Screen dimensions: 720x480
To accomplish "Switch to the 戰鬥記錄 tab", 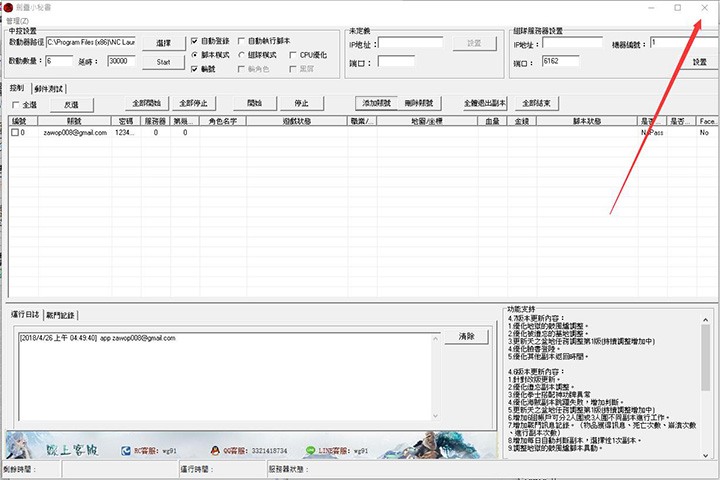I will 60,315.
